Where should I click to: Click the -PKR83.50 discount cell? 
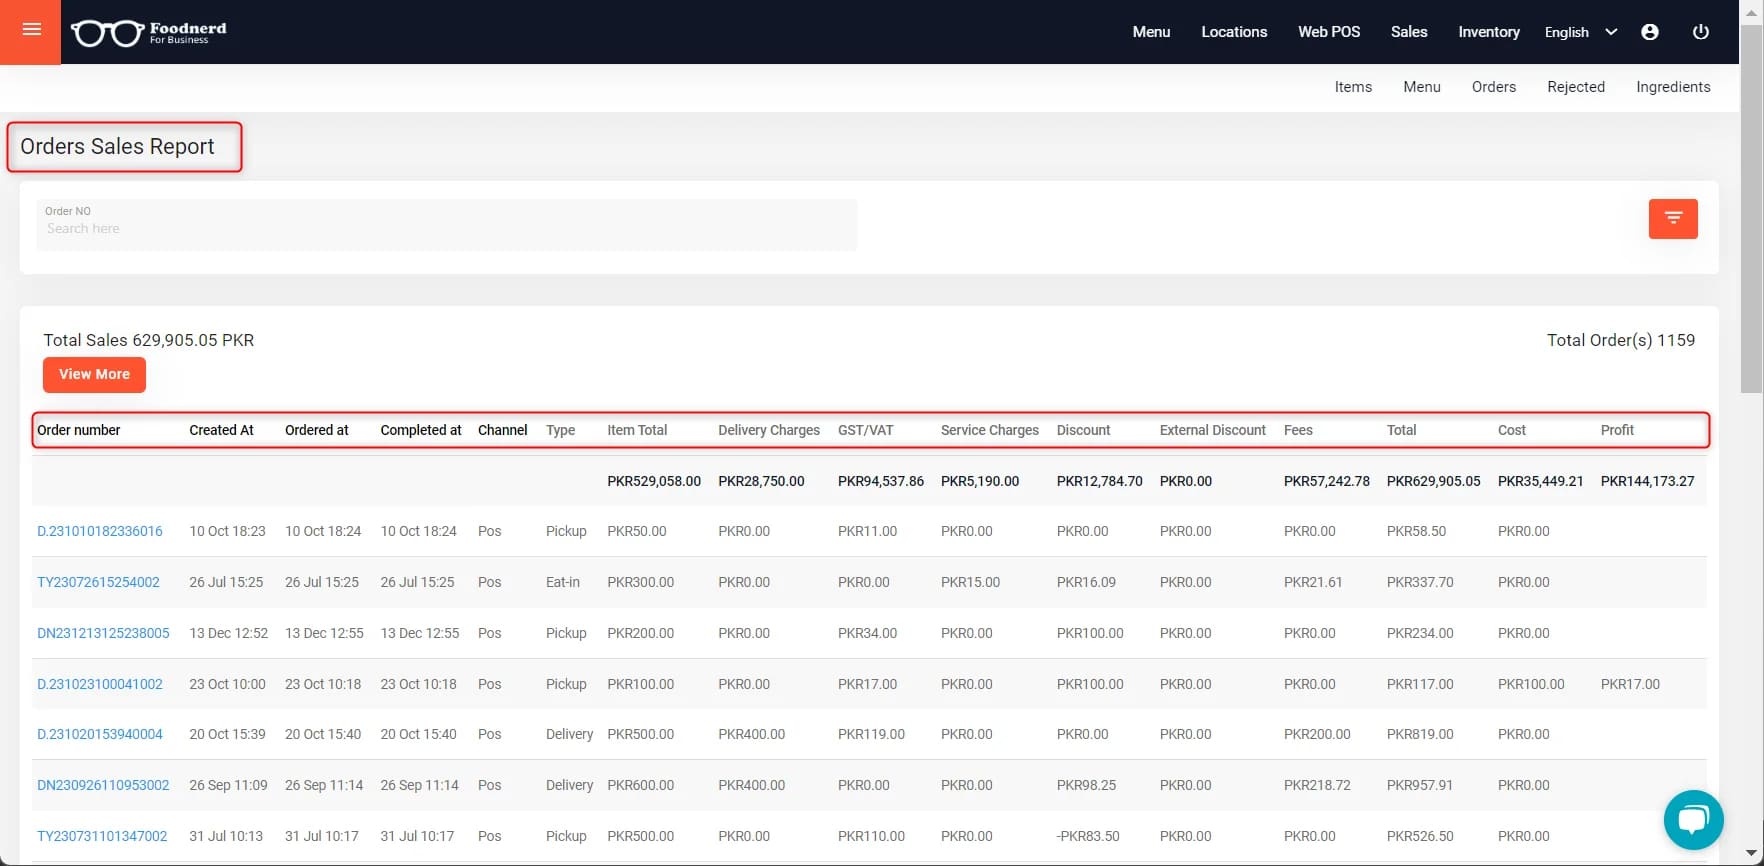point(1088,836)
